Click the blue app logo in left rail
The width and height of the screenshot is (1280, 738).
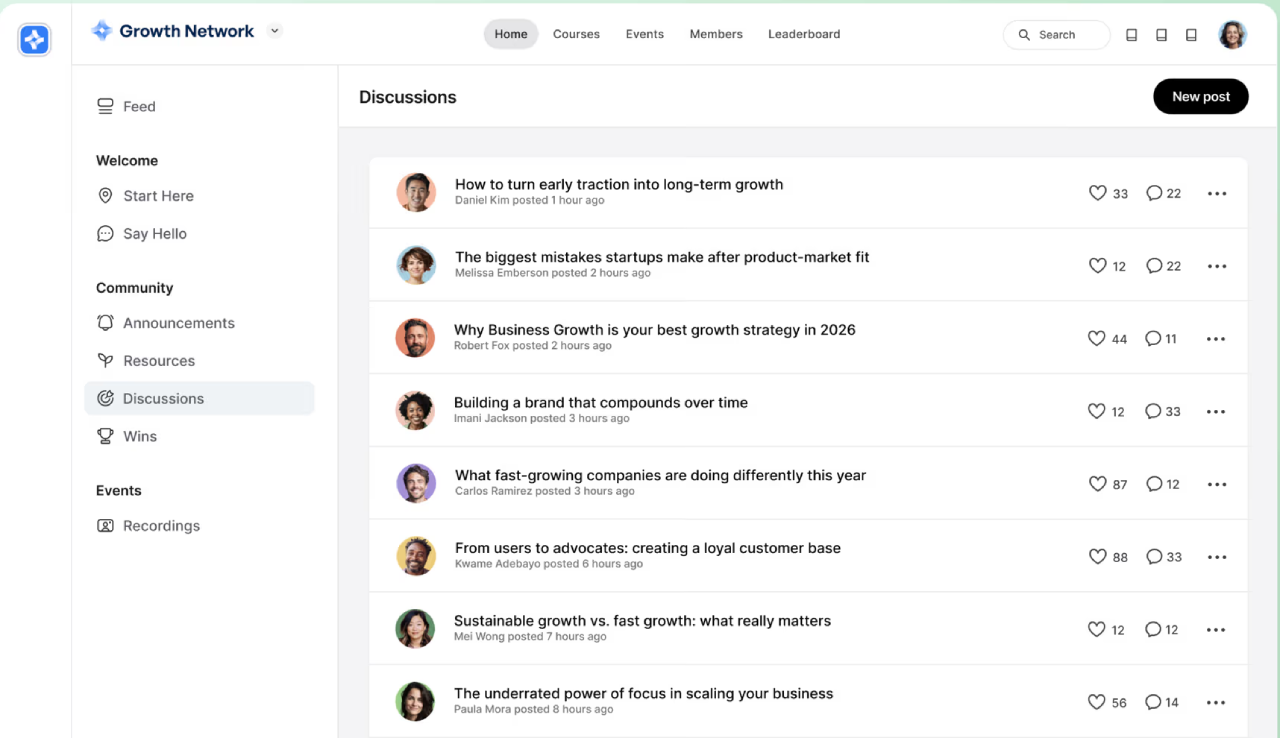tap(35, 40)
